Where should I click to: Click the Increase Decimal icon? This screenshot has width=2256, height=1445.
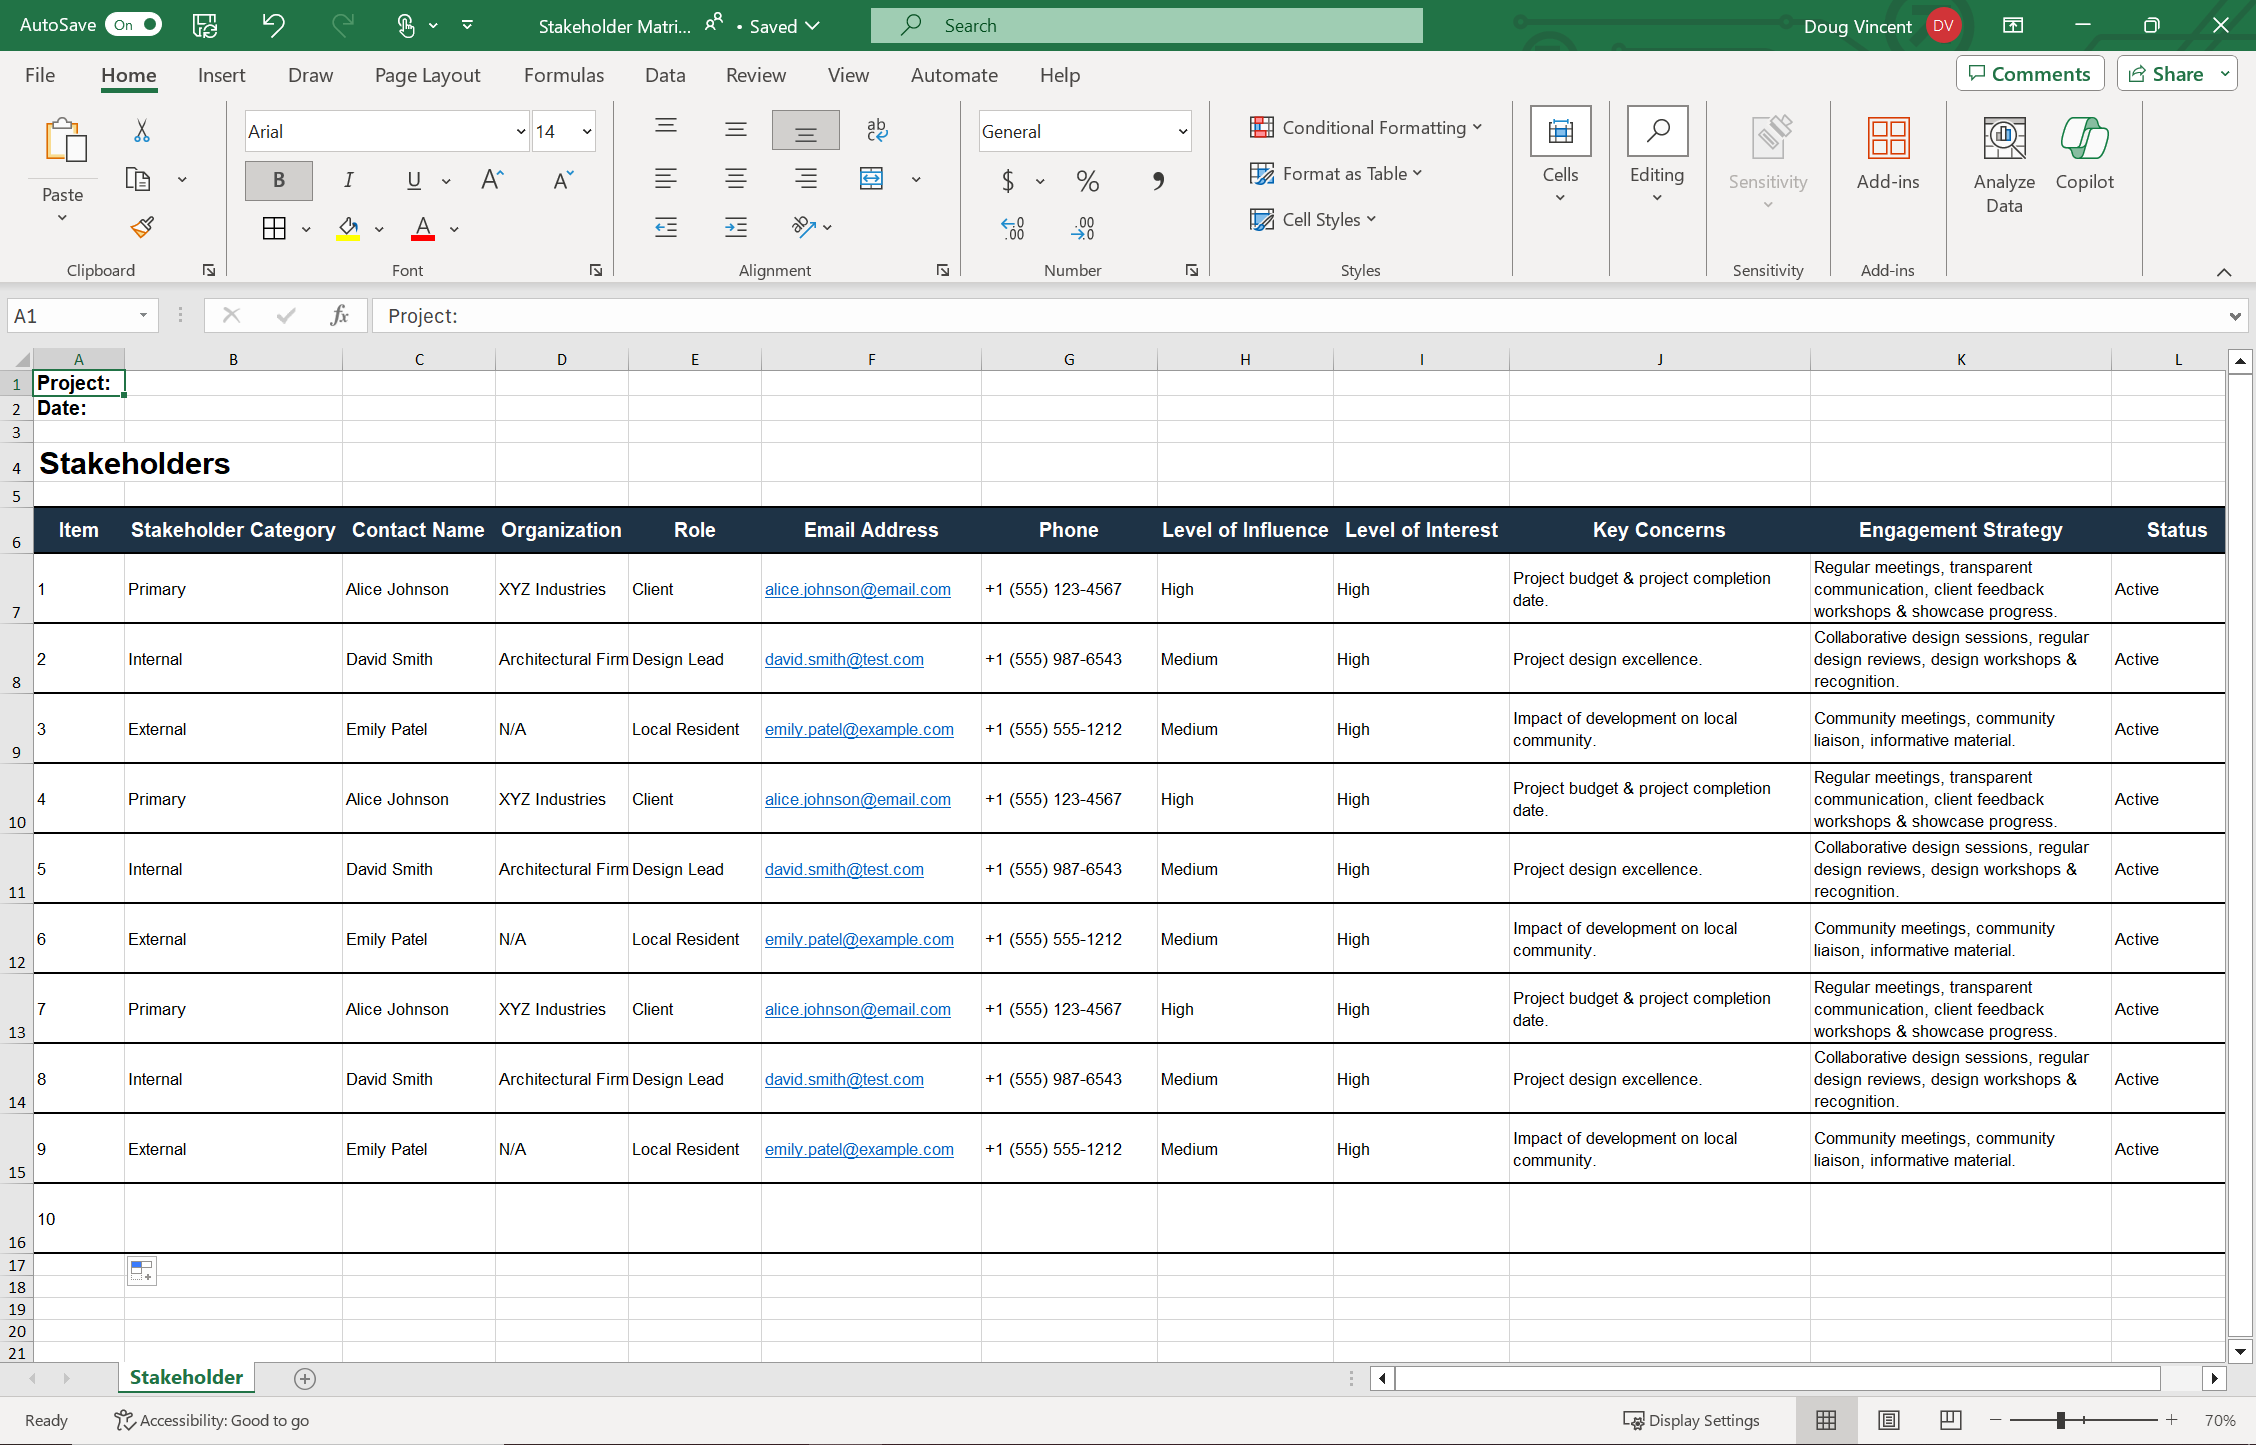click(x=1012, y=229)
